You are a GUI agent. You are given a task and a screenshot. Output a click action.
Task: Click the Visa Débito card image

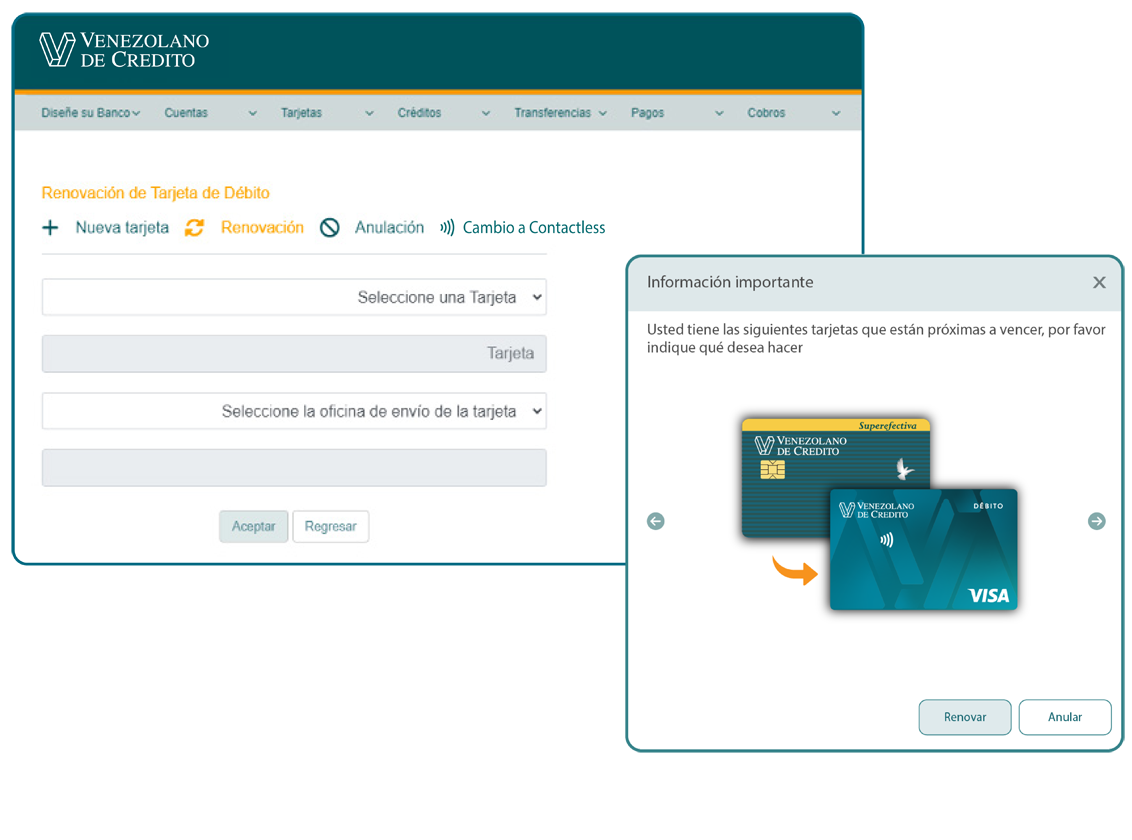click(x=923, y=550)
